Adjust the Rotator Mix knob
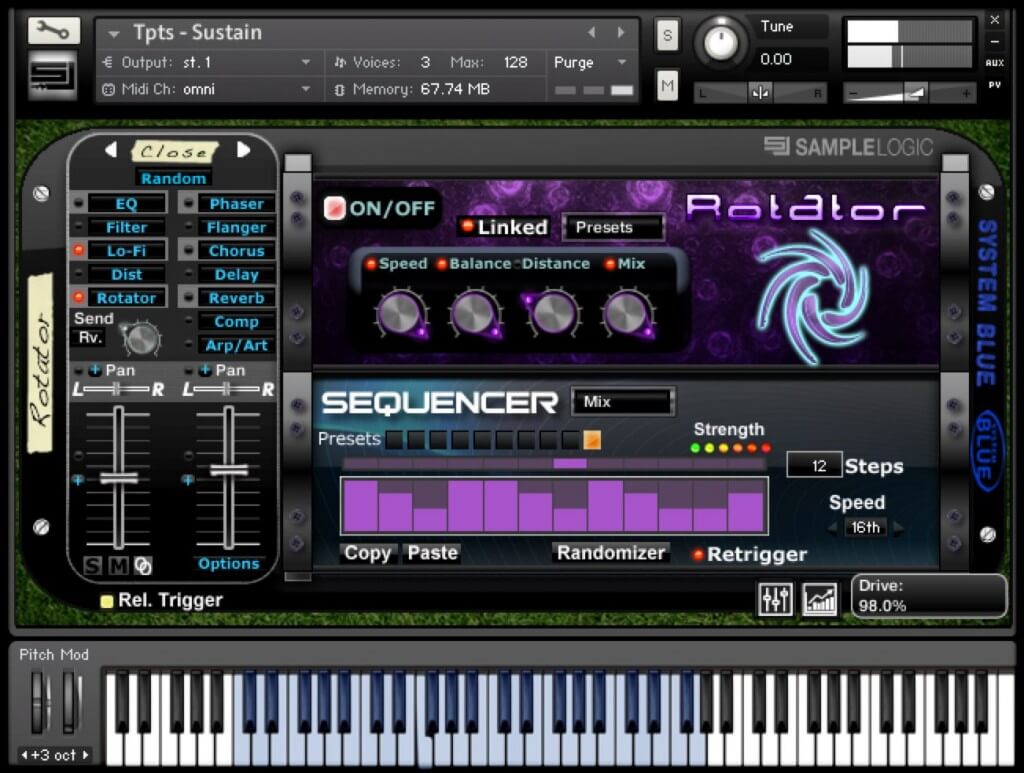Screen dimensions: 1024x773 coord(627,314)
